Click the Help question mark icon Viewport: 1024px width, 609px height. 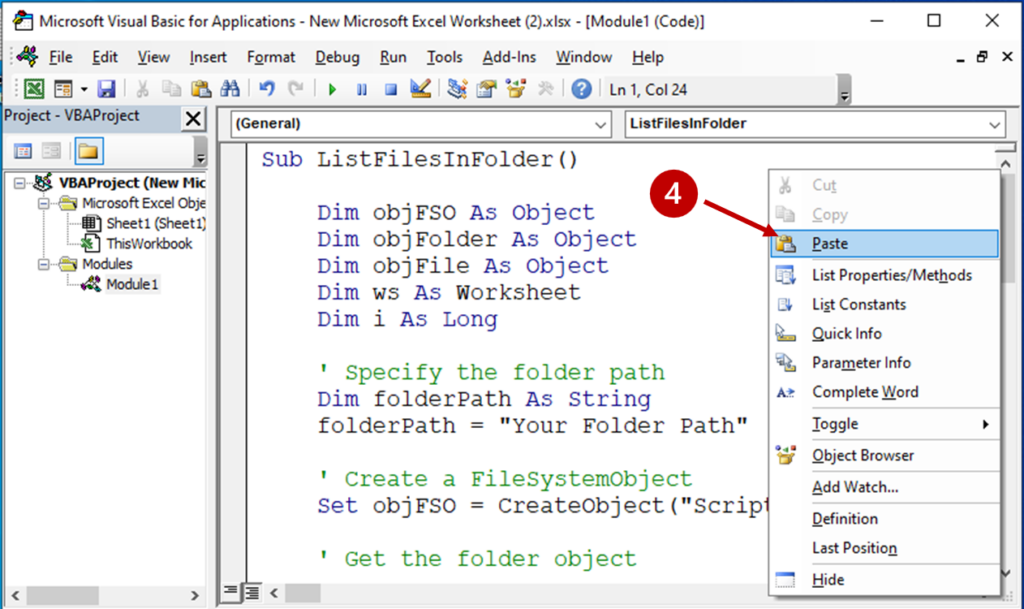[582, 88]
